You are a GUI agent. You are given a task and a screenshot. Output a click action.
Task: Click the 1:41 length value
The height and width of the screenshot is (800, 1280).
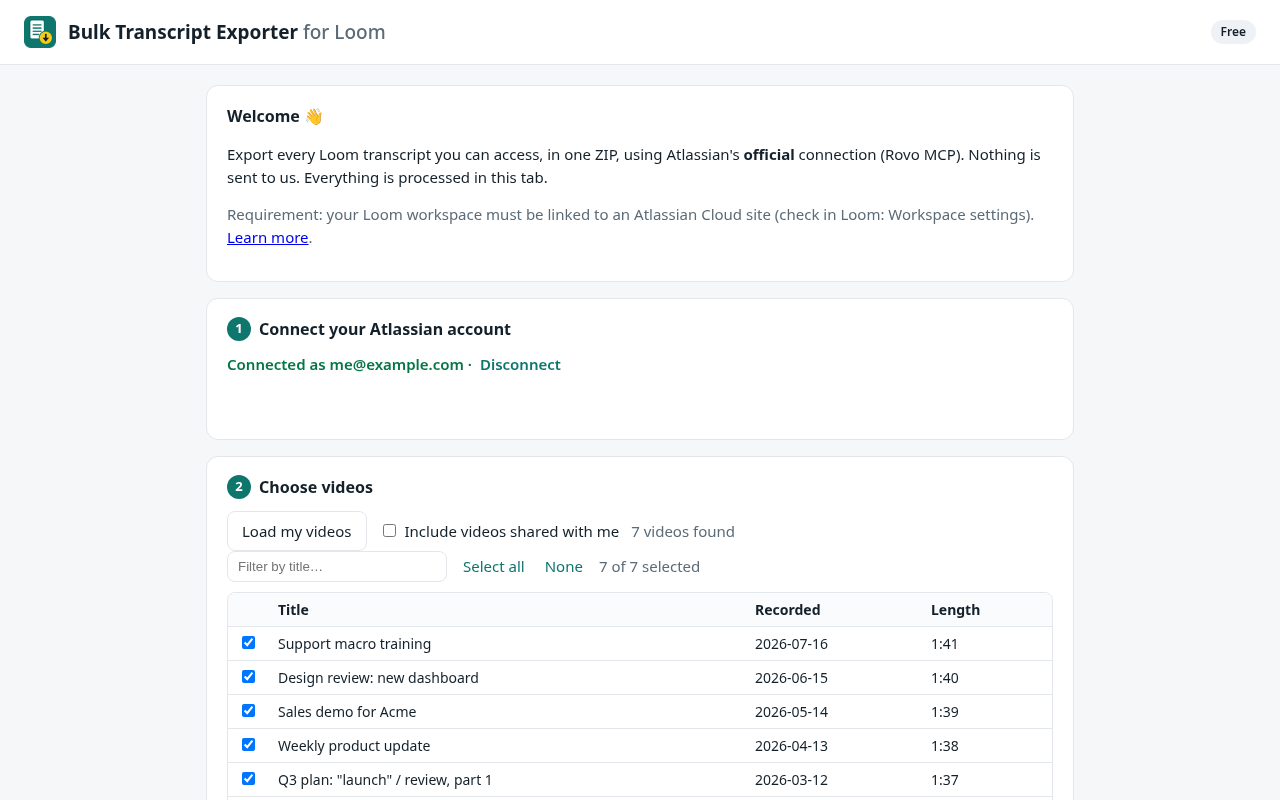pyautogui.click(x=944, y=644)
